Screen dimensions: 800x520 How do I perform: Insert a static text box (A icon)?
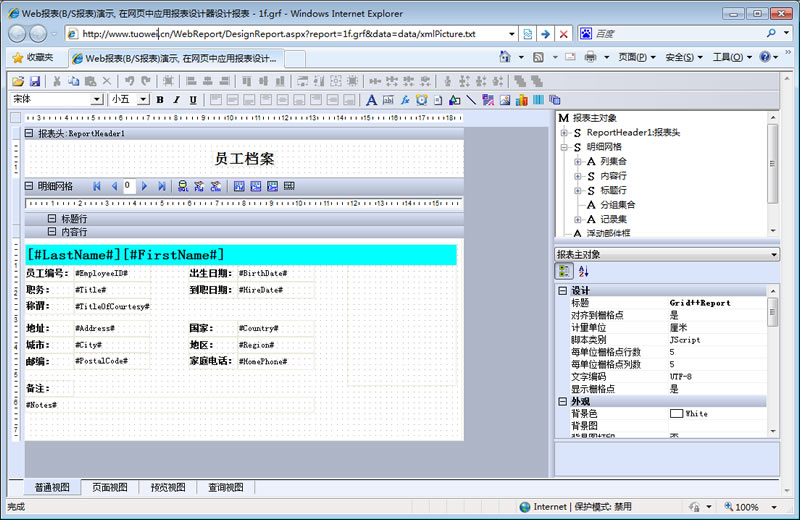[372, 100]
